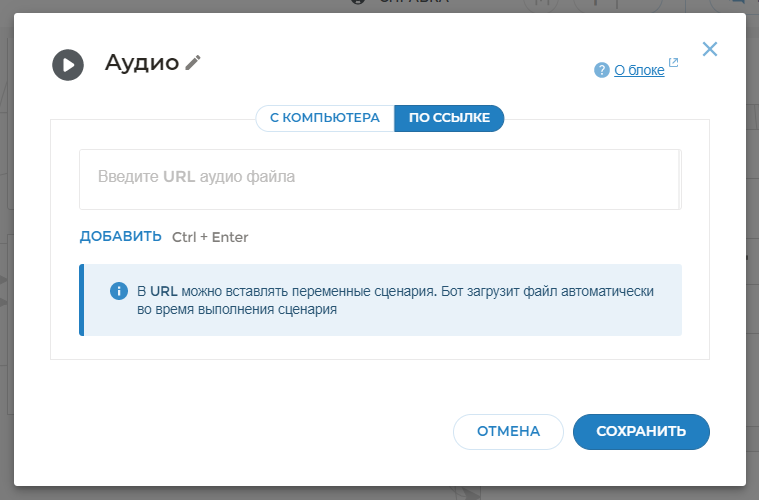Click the blue question mark help icon
The width and height of the screenshot is (759, 500).
click(x=602, y=70)
